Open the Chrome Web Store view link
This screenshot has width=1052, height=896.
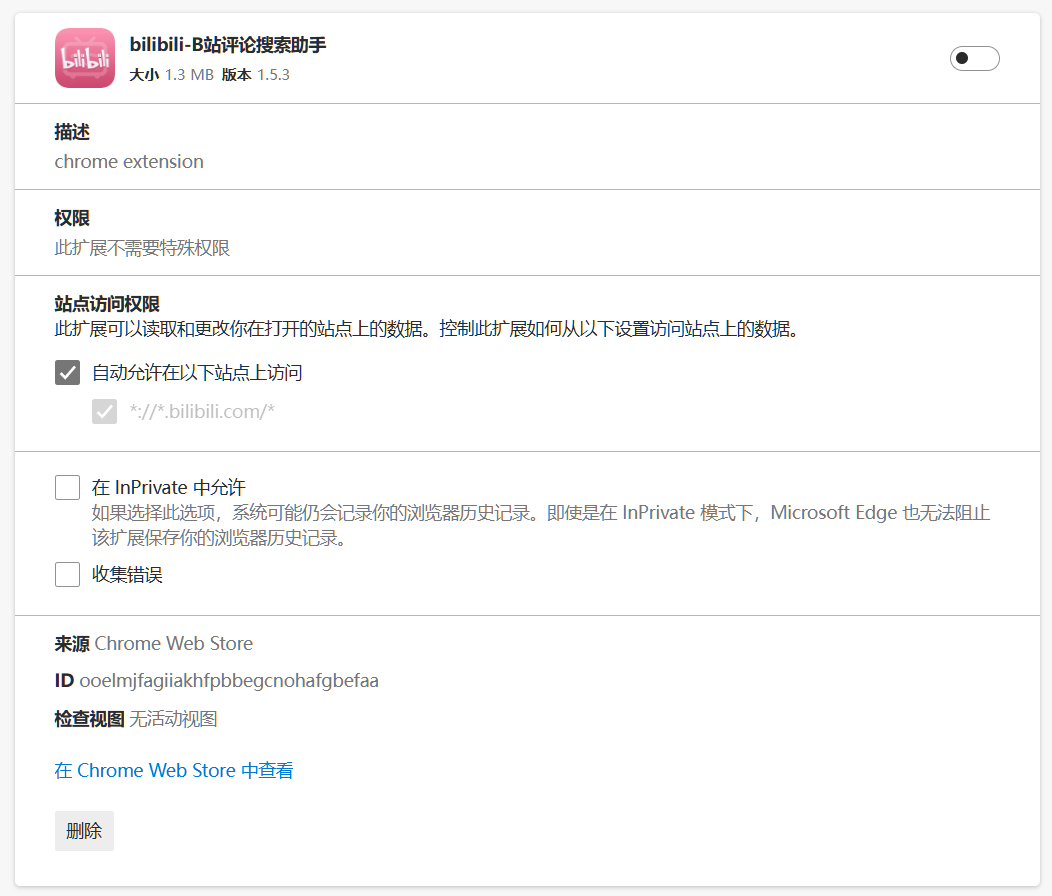(x=174, y=770)
